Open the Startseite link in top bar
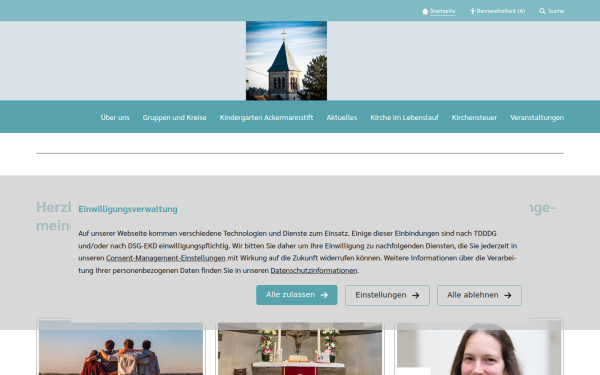The image size is (600, 375). click(x=442, y=11)
